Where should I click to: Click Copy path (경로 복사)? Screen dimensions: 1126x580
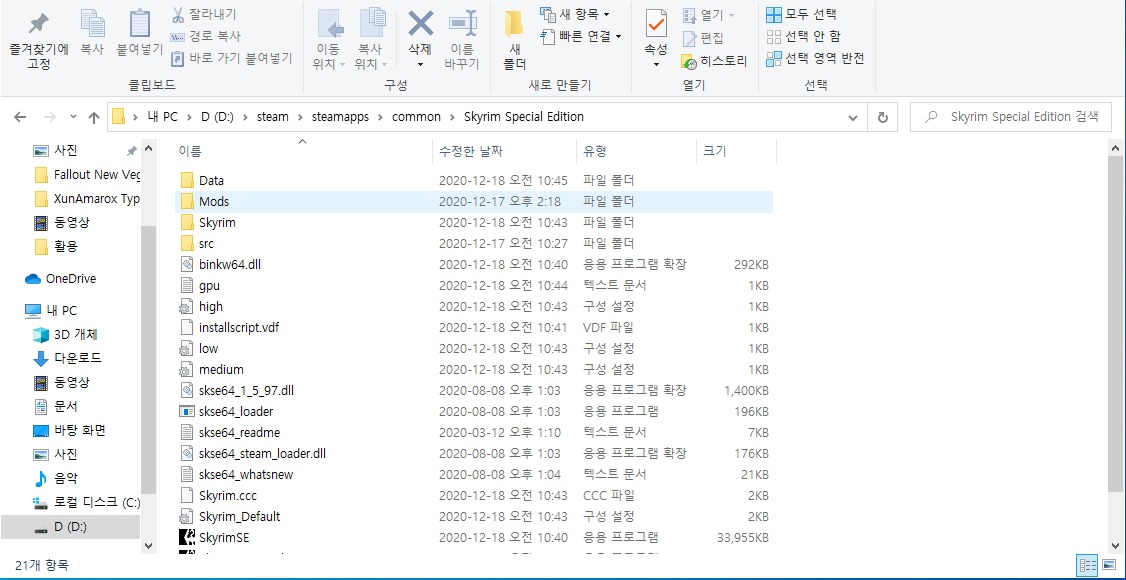(205, 36)
